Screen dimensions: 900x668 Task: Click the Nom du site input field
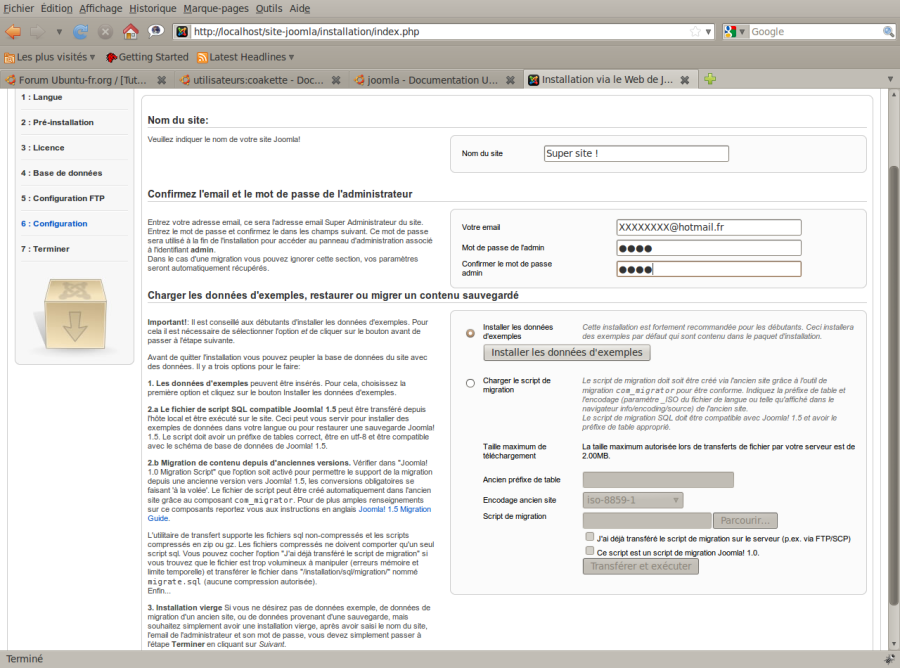636,153
